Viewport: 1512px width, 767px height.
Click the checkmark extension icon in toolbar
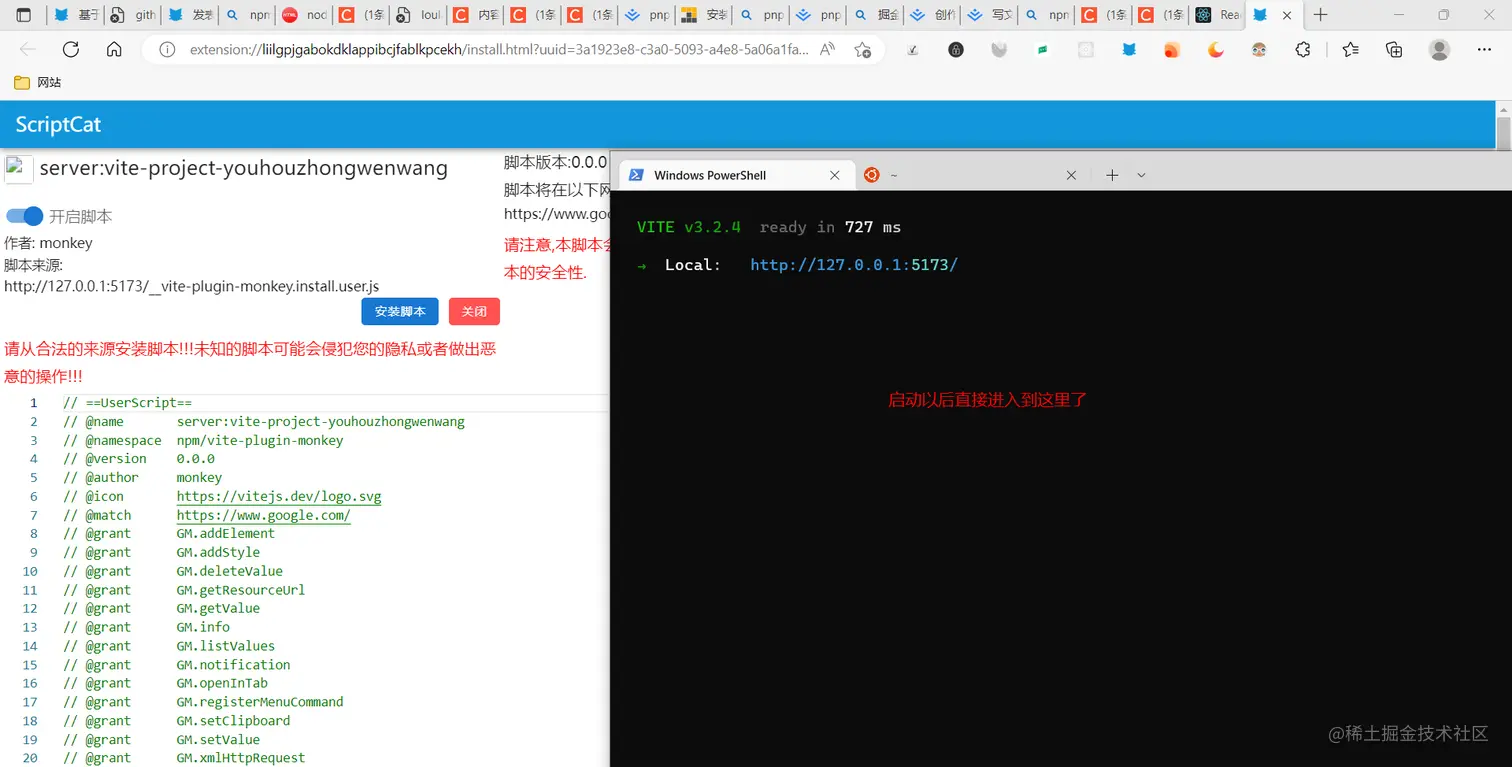point(913,49)
